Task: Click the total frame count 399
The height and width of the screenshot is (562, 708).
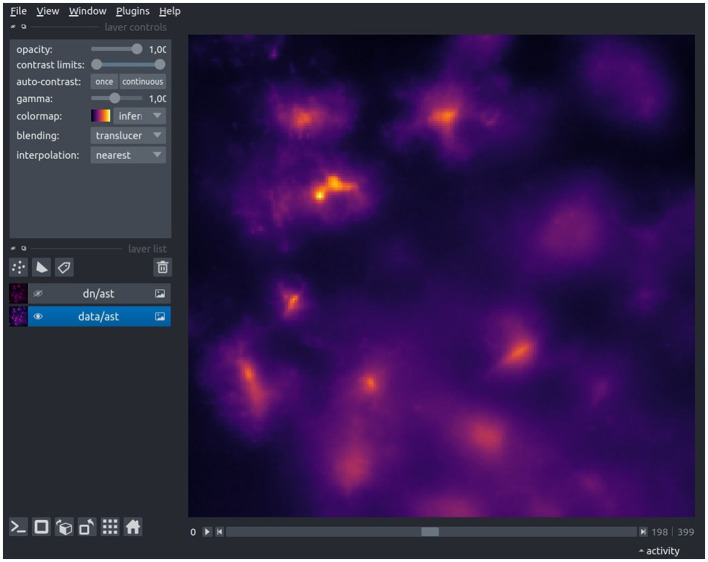Action: [x=686, y=532]
